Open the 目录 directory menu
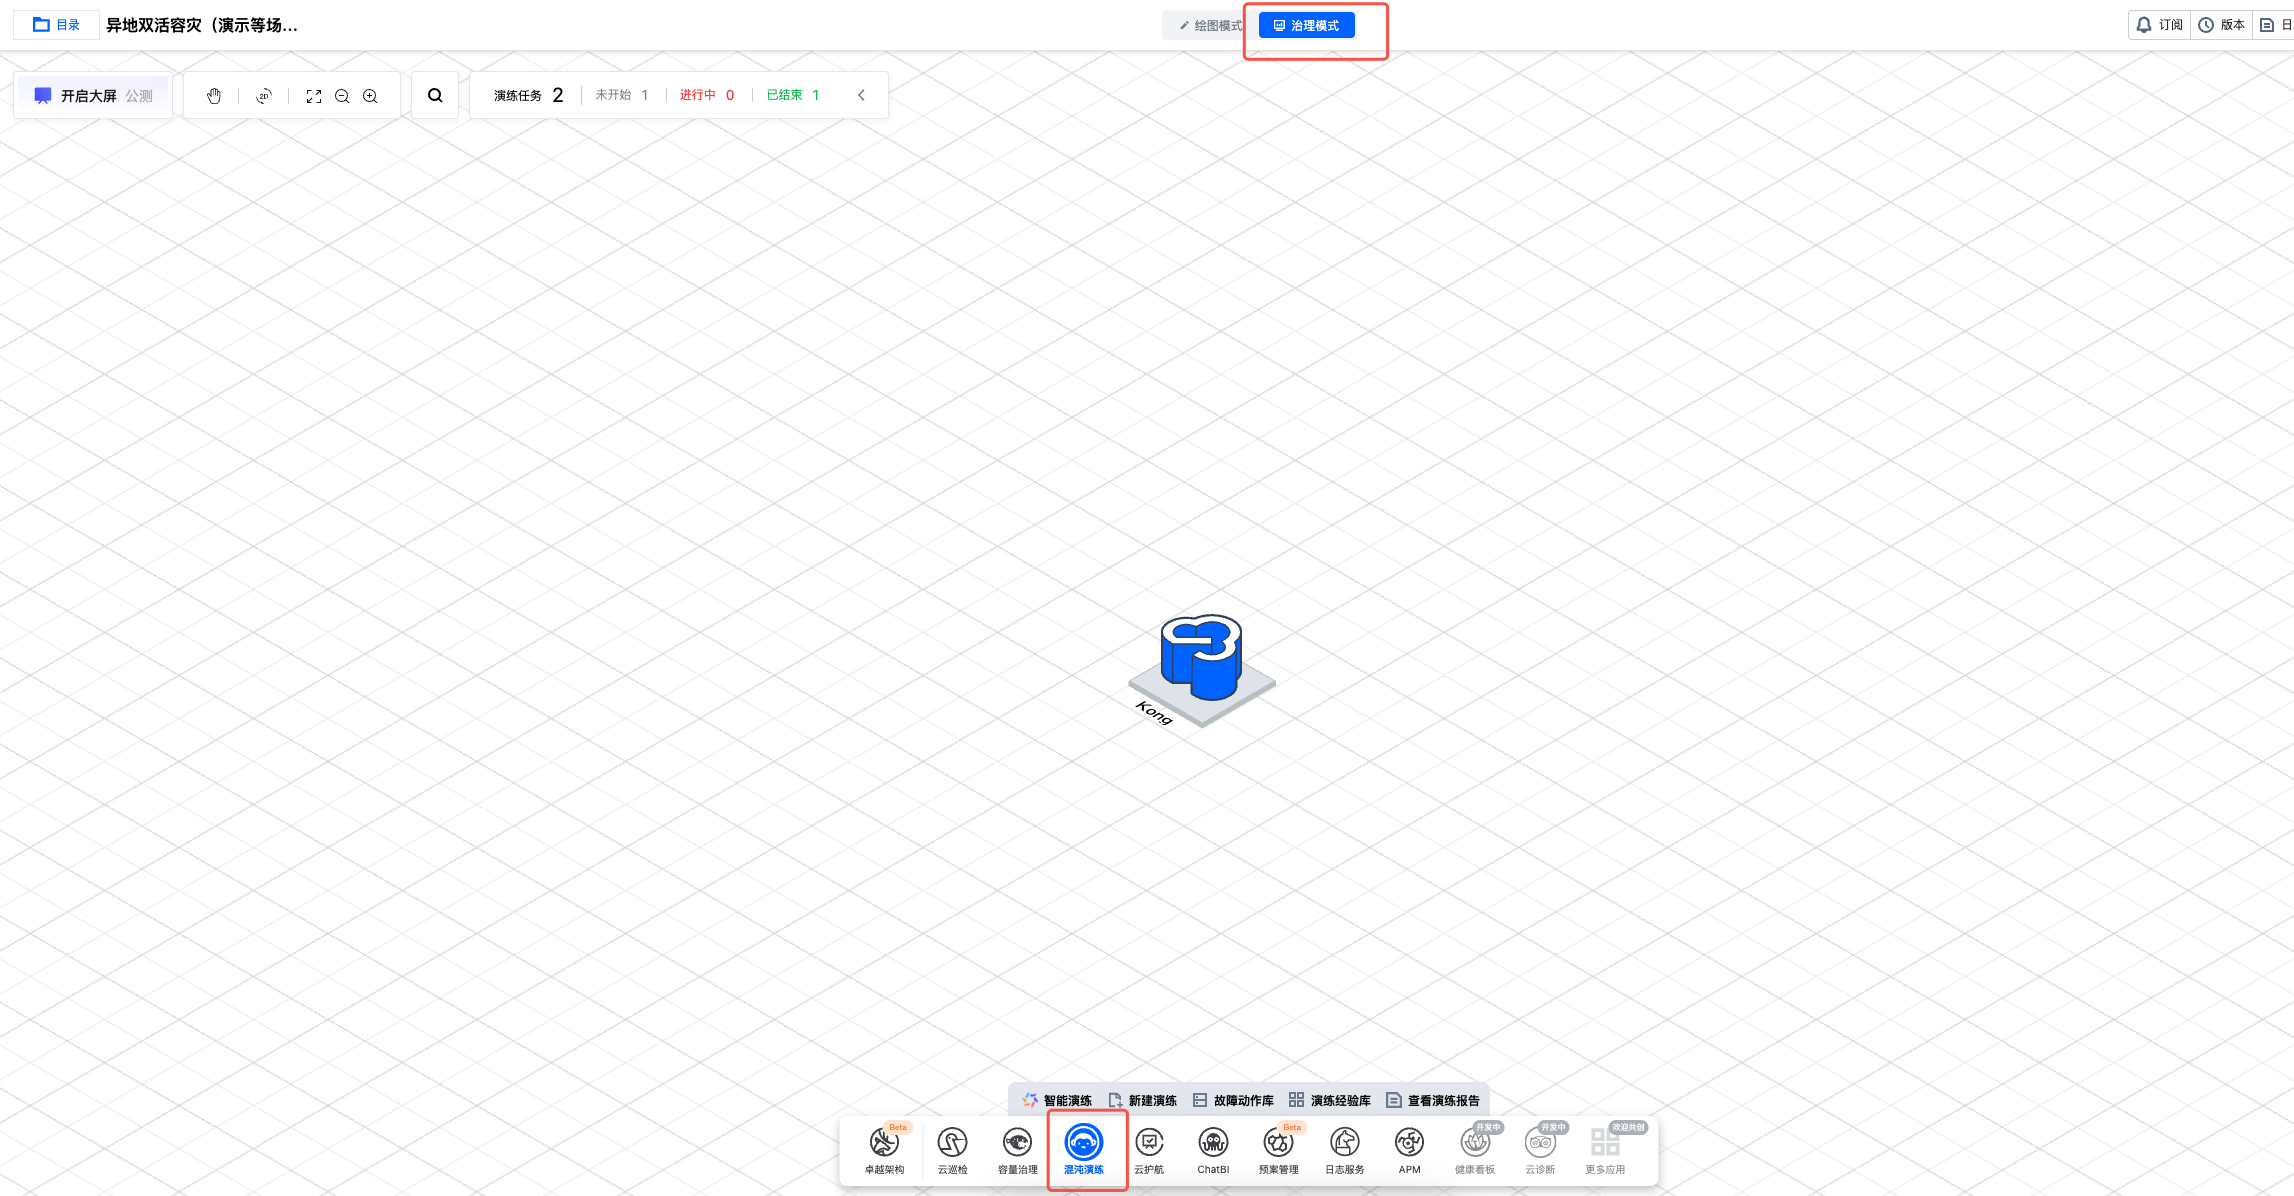 point(57,25)
